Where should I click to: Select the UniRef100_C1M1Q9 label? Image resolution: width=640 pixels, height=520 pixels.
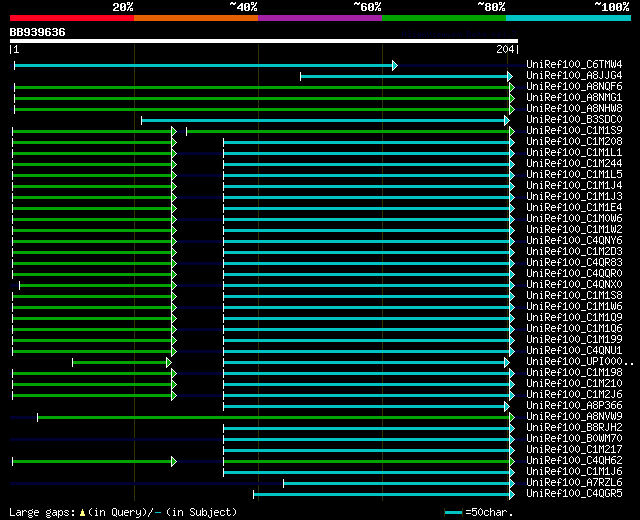(574, 318)
